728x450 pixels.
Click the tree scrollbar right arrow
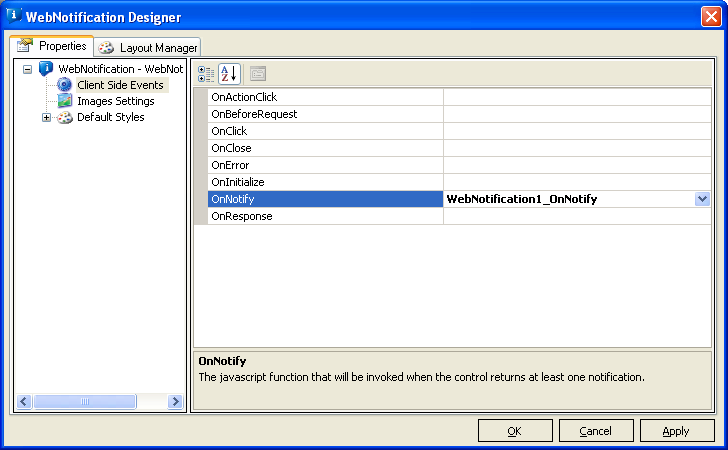coord(175,401)
